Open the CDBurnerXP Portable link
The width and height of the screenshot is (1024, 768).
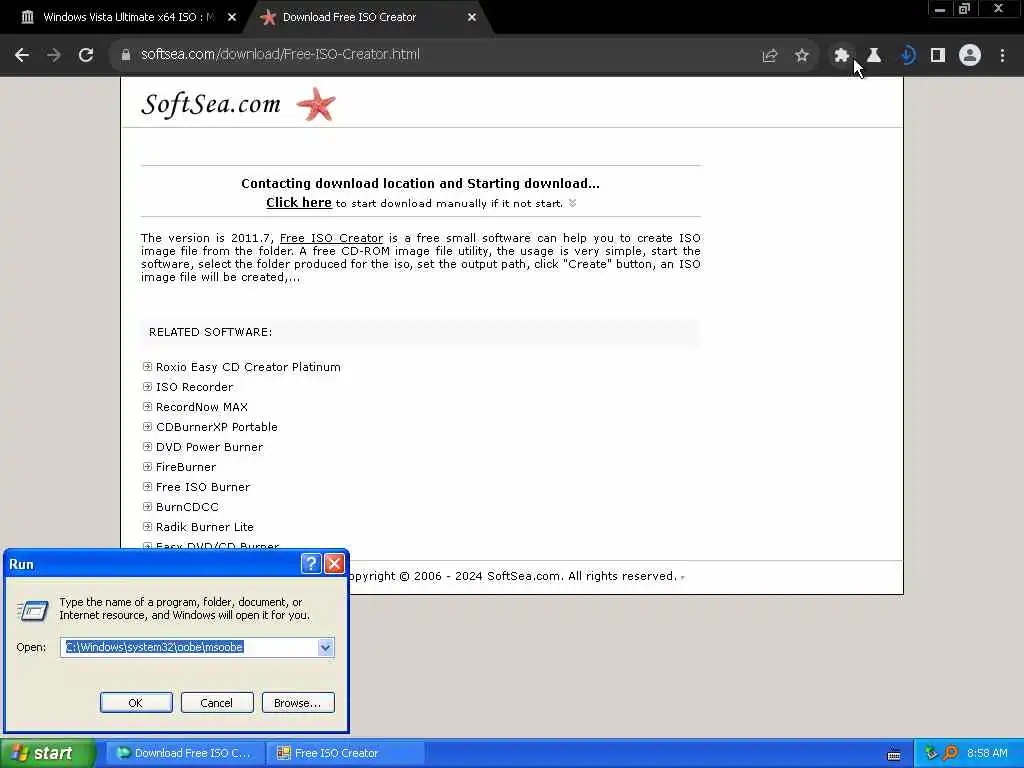(217, 427)
